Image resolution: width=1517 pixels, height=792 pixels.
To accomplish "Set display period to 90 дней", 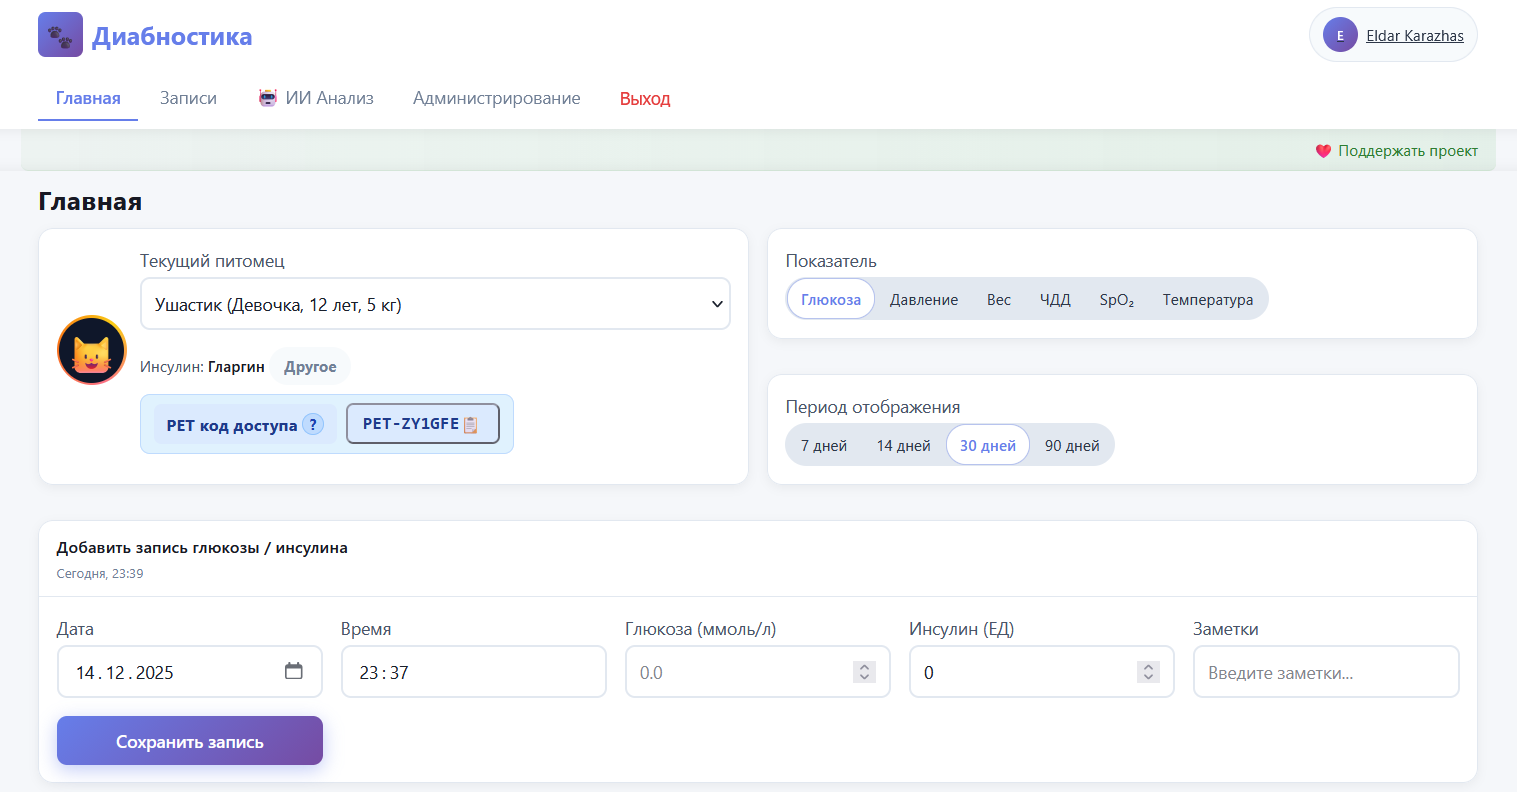I will [1071, 446].
